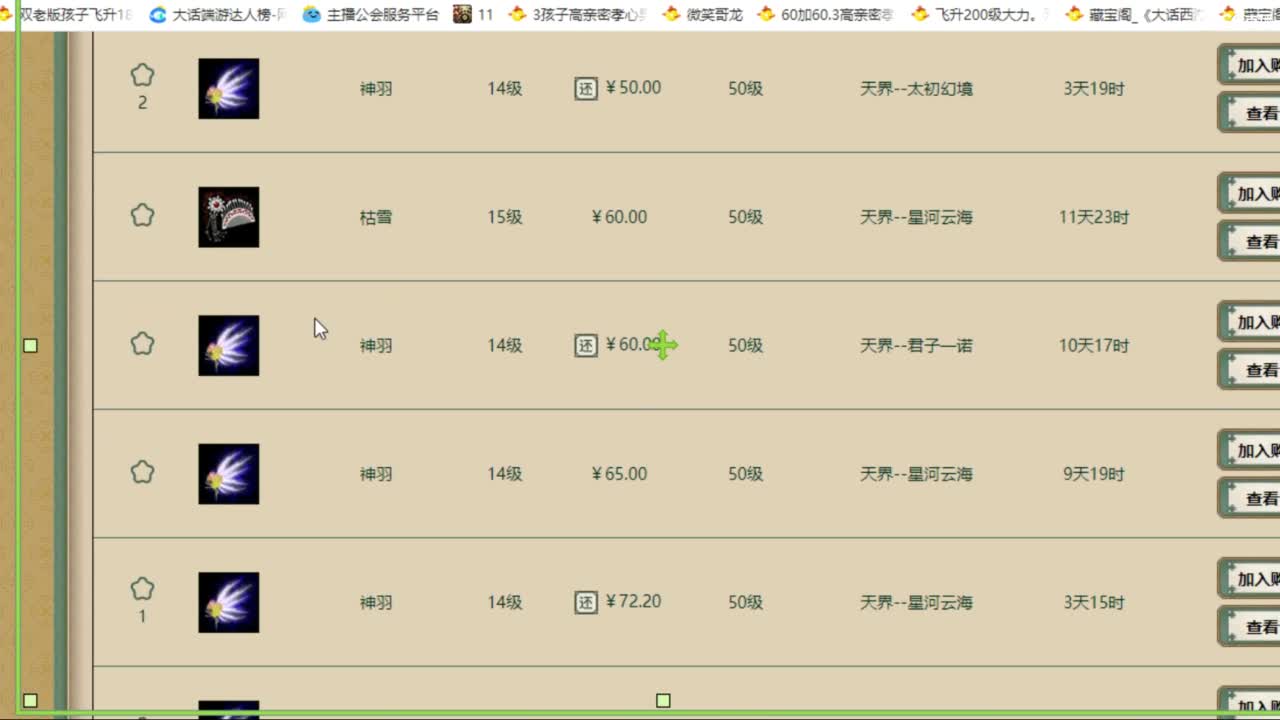Open bookmark 主播公会服务平台
This screenshot has width=1280, height=720.
(x=370, y=15)
